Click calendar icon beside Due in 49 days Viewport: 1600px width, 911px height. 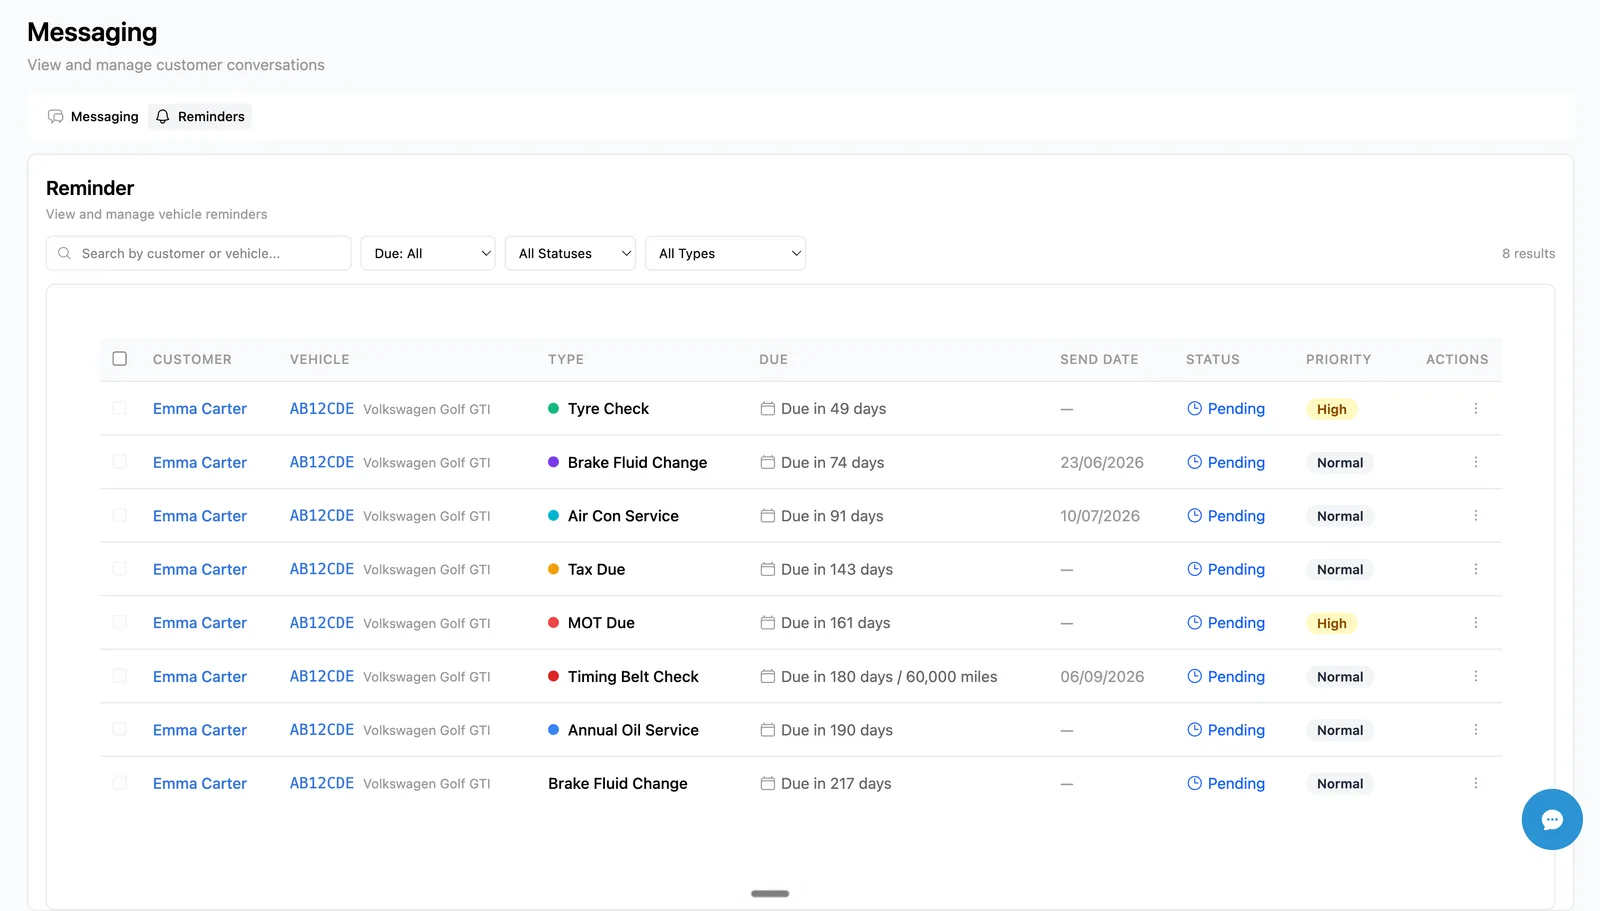[x=768, y=409]
